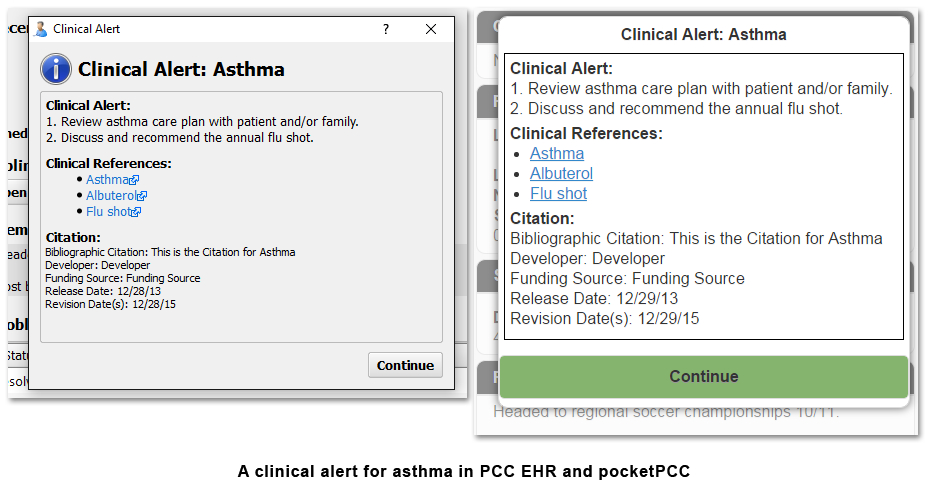Click the Clinical Alert window title bar text
928x502 pixels.
[86, 29]
